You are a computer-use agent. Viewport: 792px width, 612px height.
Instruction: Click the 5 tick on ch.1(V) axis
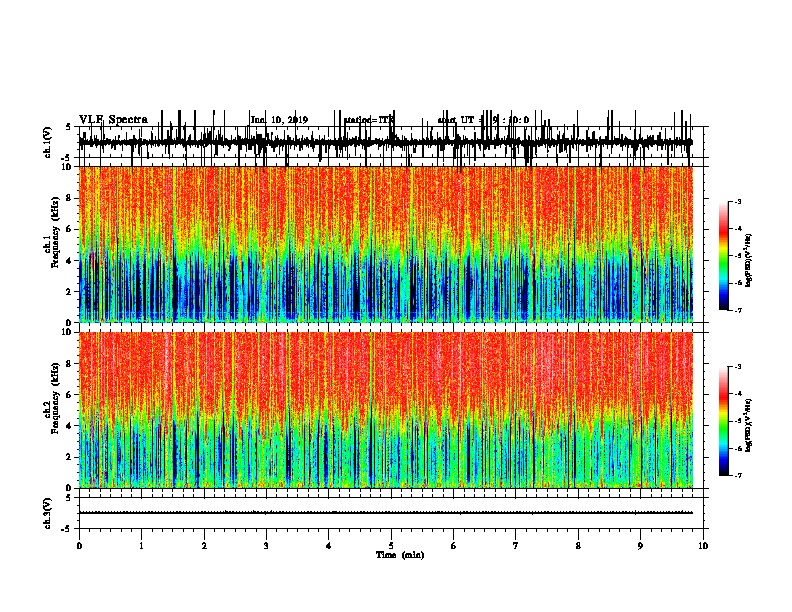pyautogui.click(x=68, y=127)
